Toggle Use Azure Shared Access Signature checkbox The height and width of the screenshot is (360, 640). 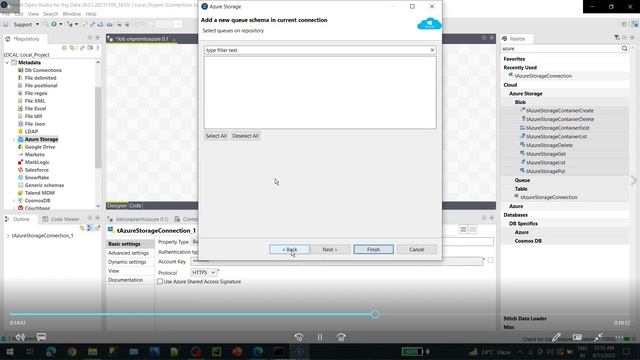(x=160, y=282)
